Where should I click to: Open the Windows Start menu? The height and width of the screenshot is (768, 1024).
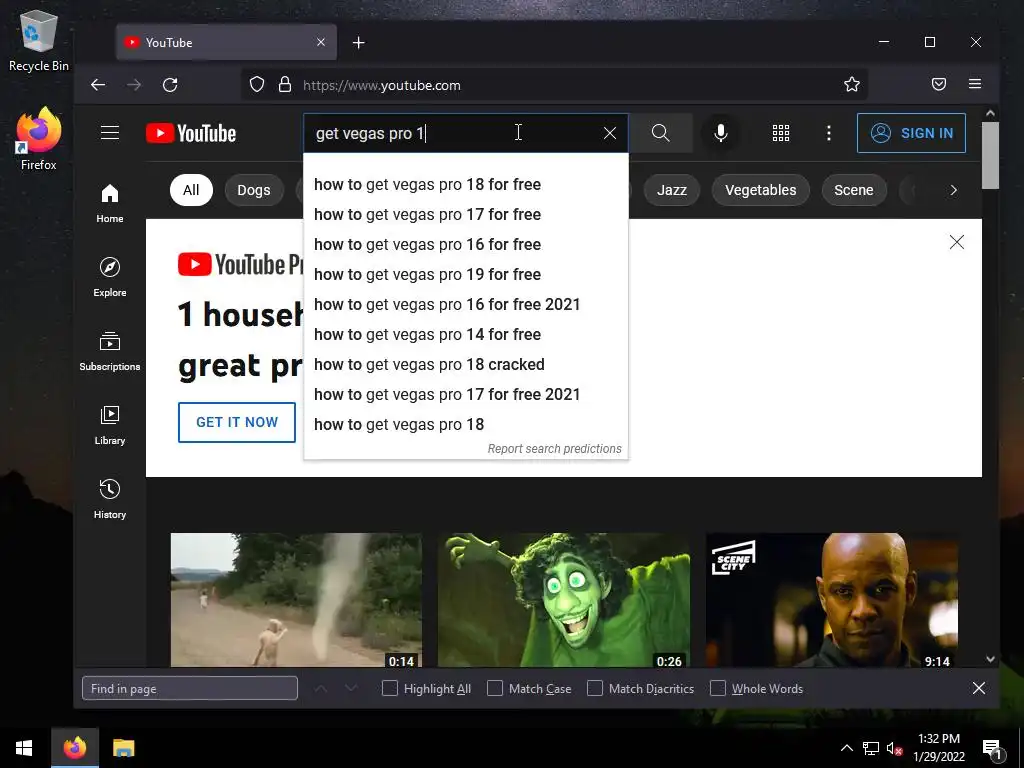click(x=24, y=748)
